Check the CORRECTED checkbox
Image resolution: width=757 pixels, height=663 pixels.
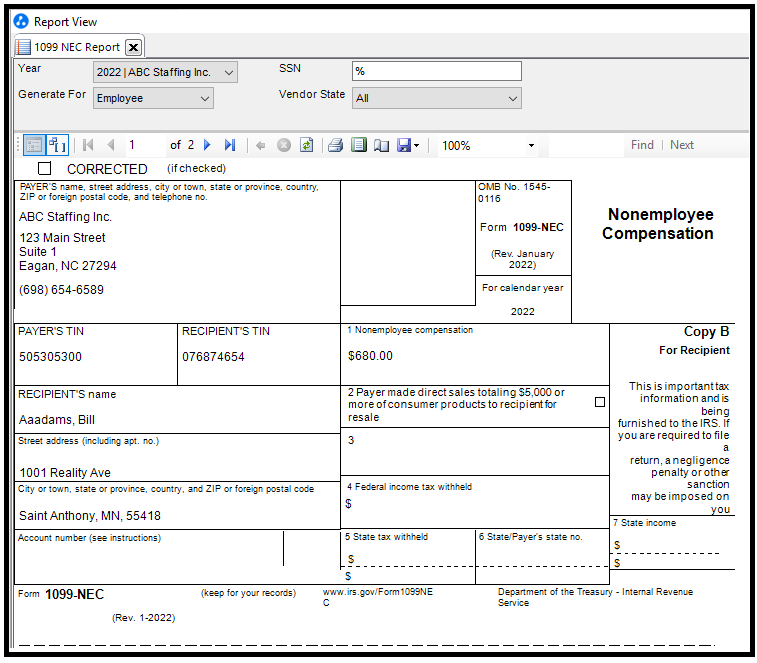click(44, 169)
